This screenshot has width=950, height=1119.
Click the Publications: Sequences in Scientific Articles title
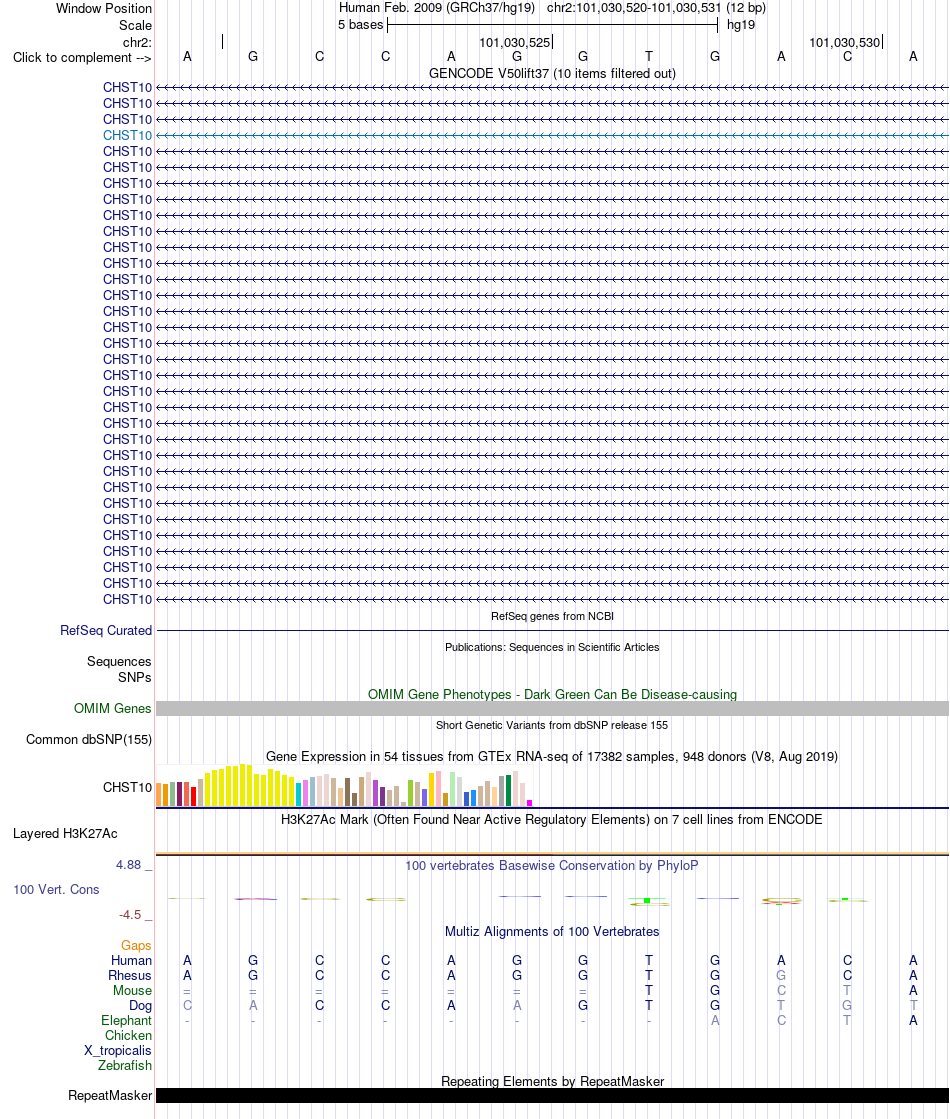tap(552, 647)
